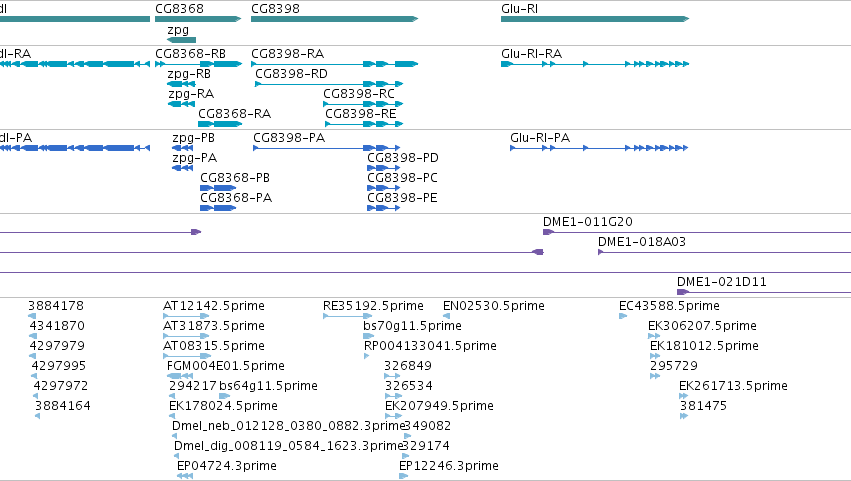The width and height of the screenshot is (851, 481).
Task: Select bs64g11.5prime feature
Action: click(224, 396)
